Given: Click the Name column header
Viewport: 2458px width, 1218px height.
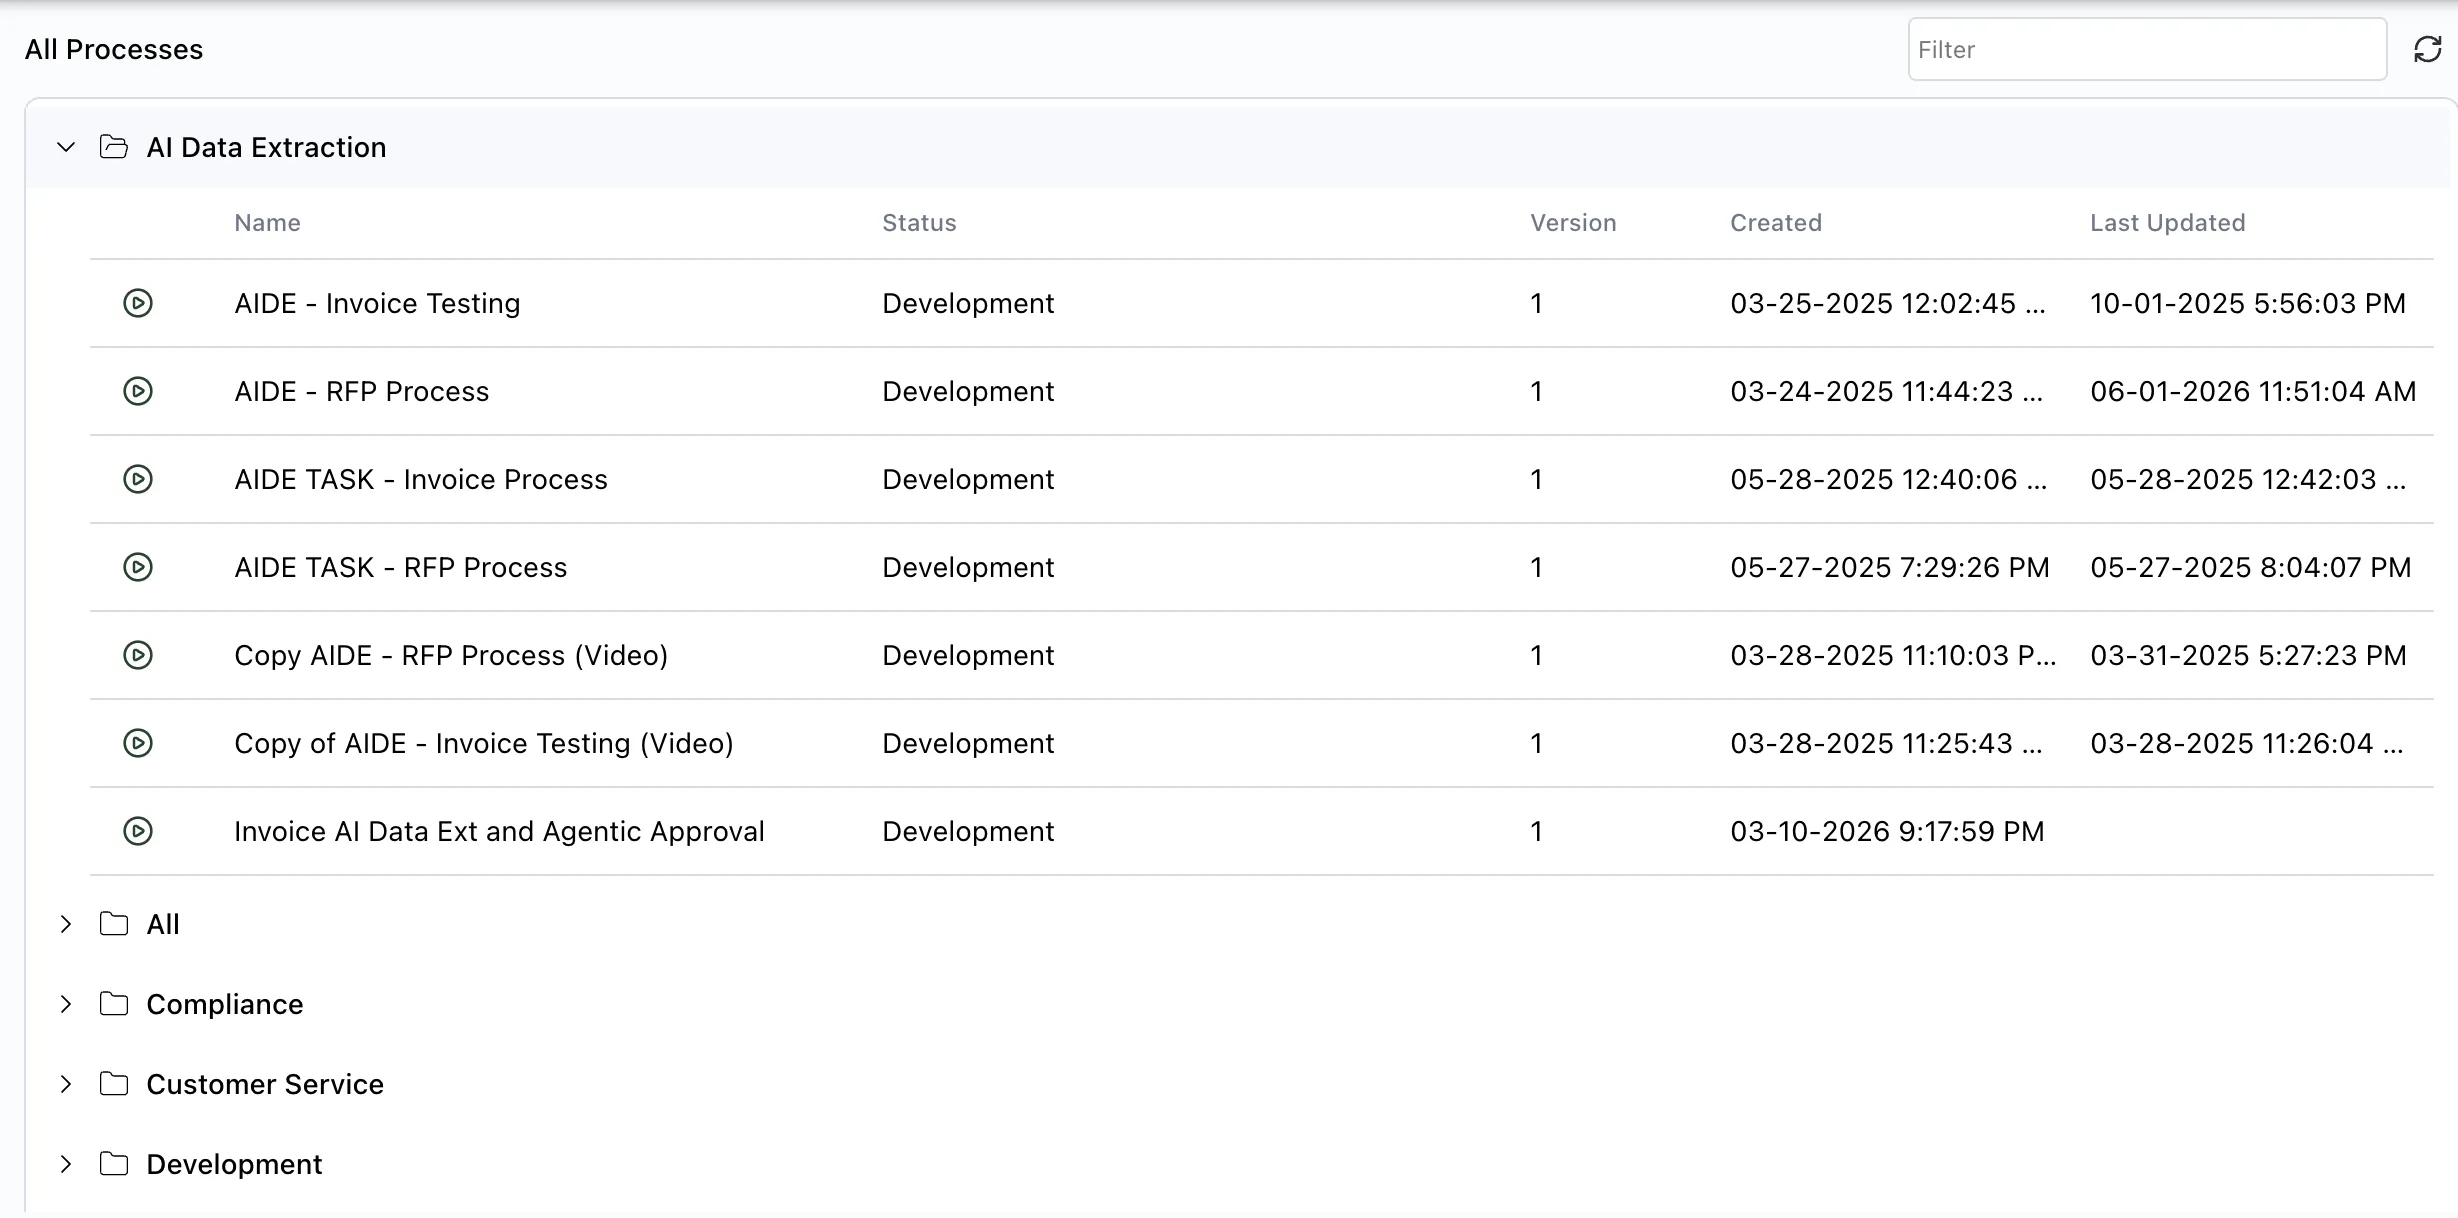Looking at the screenshot, I should (x=267, y=223).
